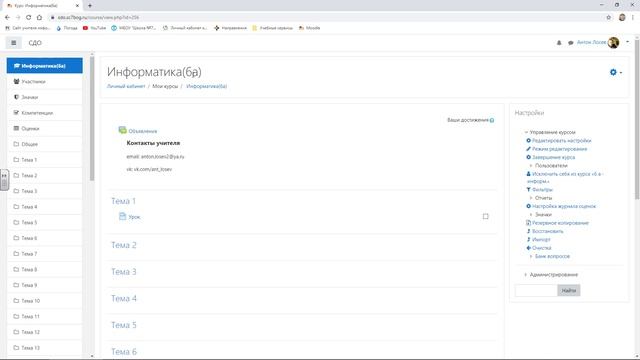Click gear icon for Редактировать настройки

(x=529, y=140)
